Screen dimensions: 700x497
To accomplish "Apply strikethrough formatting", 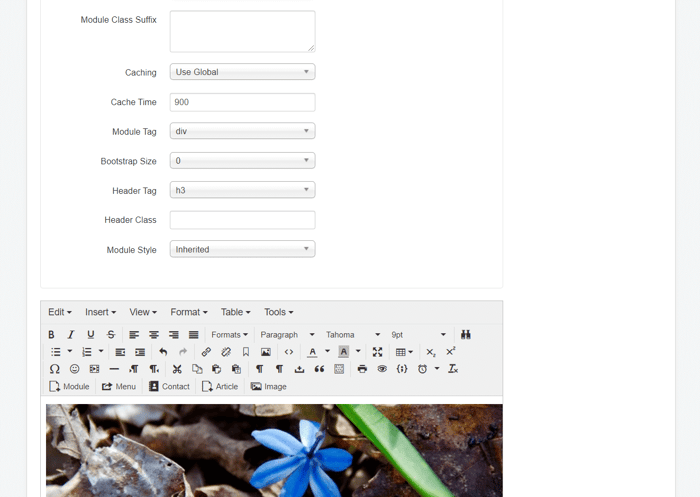I will 111,334.
